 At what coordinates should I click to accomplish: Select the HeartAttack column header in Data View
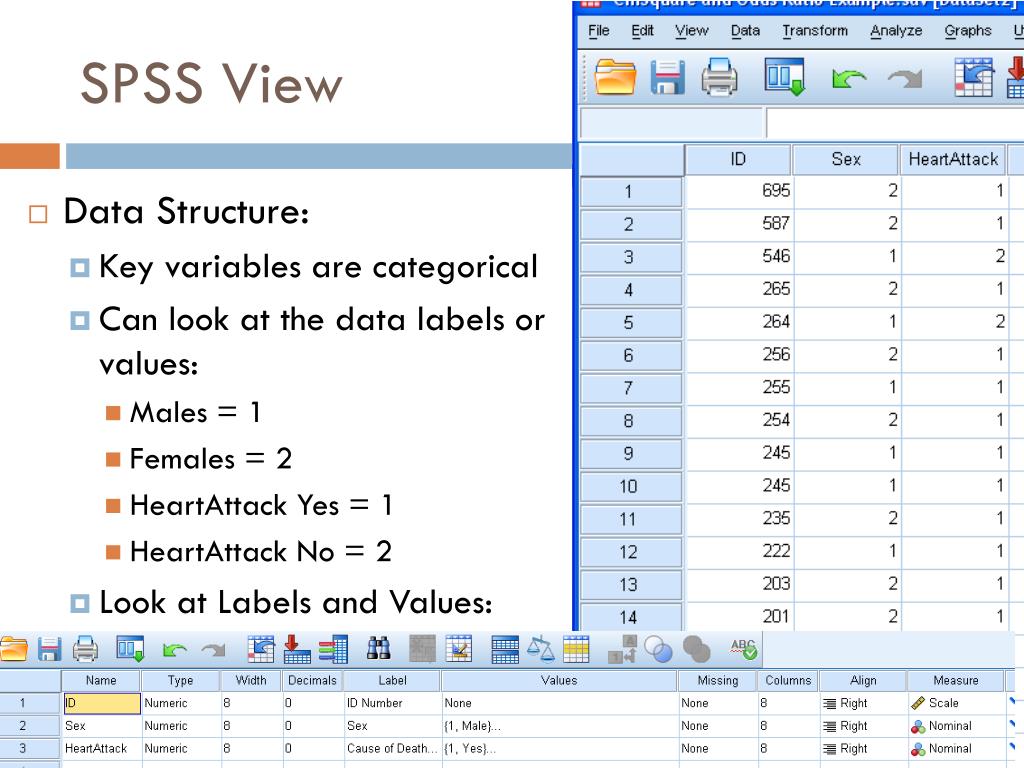coord(953,159)
